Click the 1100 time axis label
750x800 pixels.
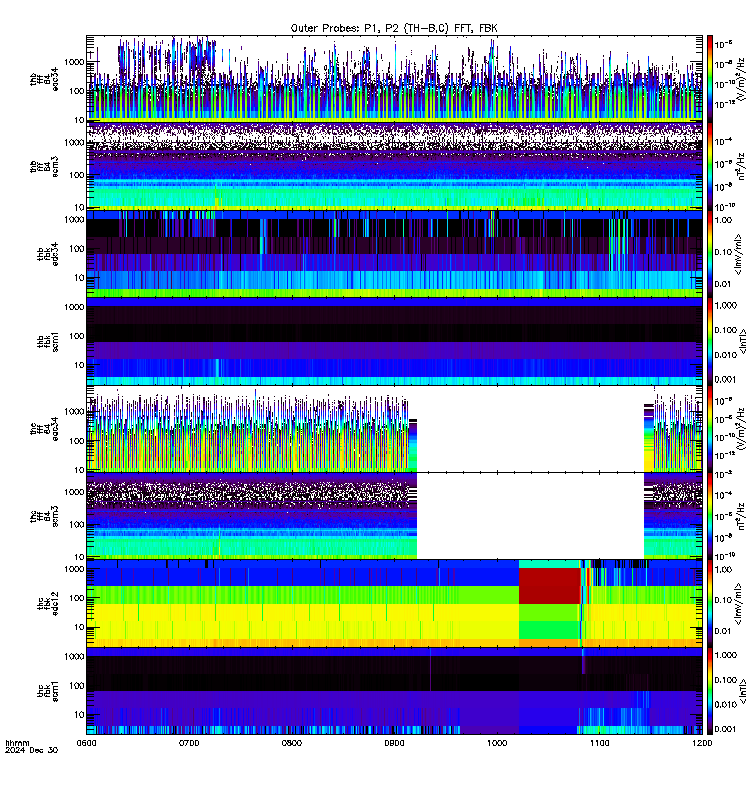(599, 743)
